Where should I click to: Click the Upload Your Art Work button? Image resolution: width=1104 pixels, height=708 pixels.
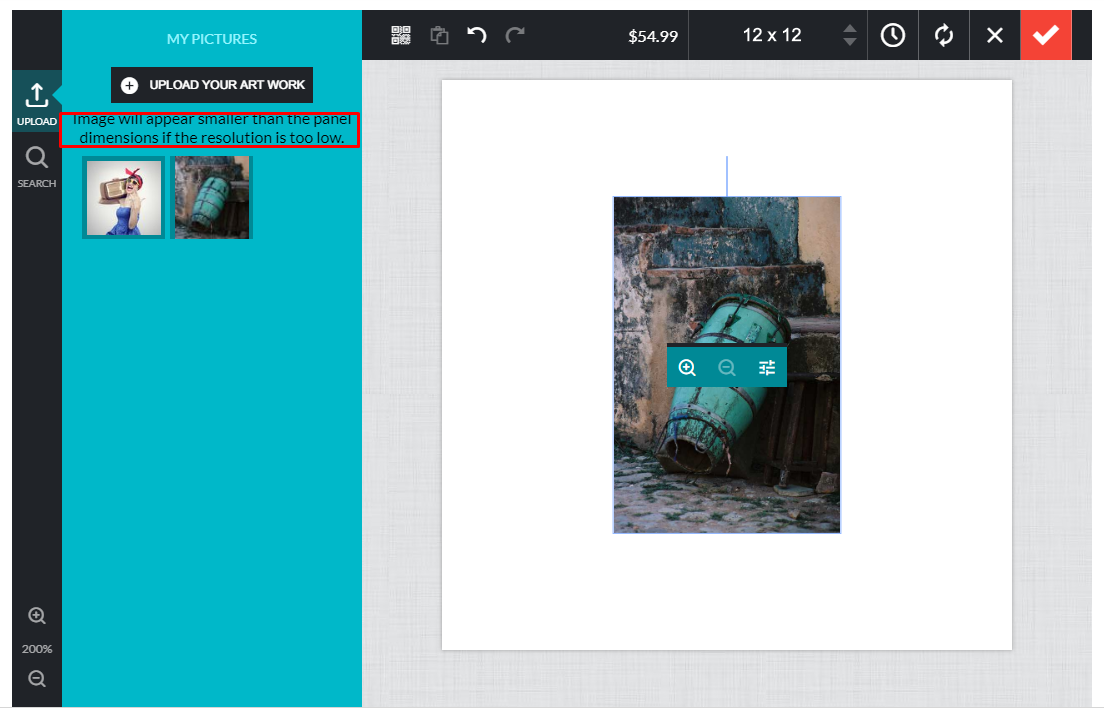coord(212,85)
